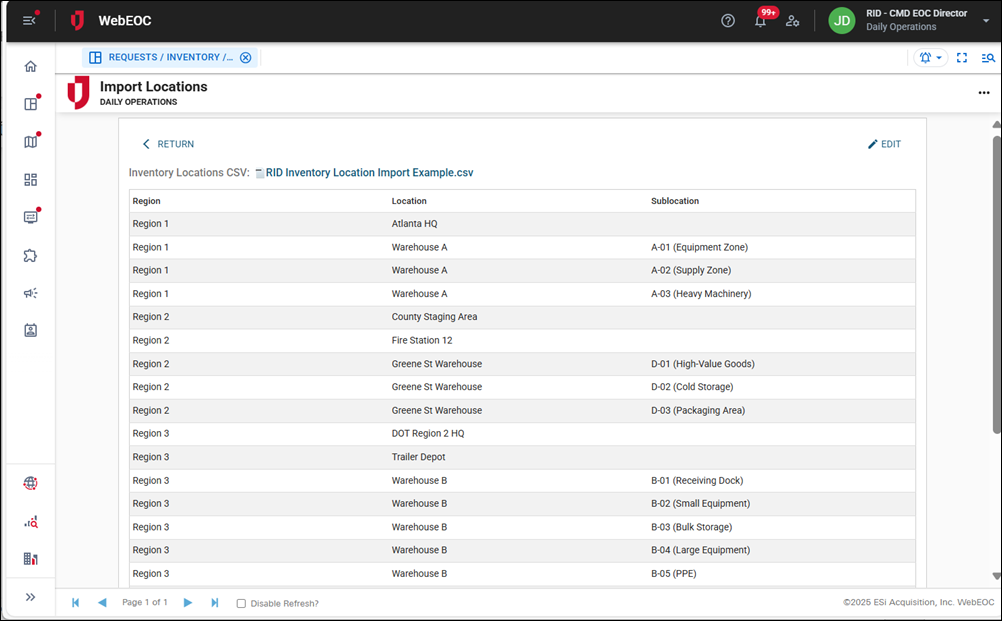
Task: Open the notification bell showing 99+
Action: click(x=761, y=20)
